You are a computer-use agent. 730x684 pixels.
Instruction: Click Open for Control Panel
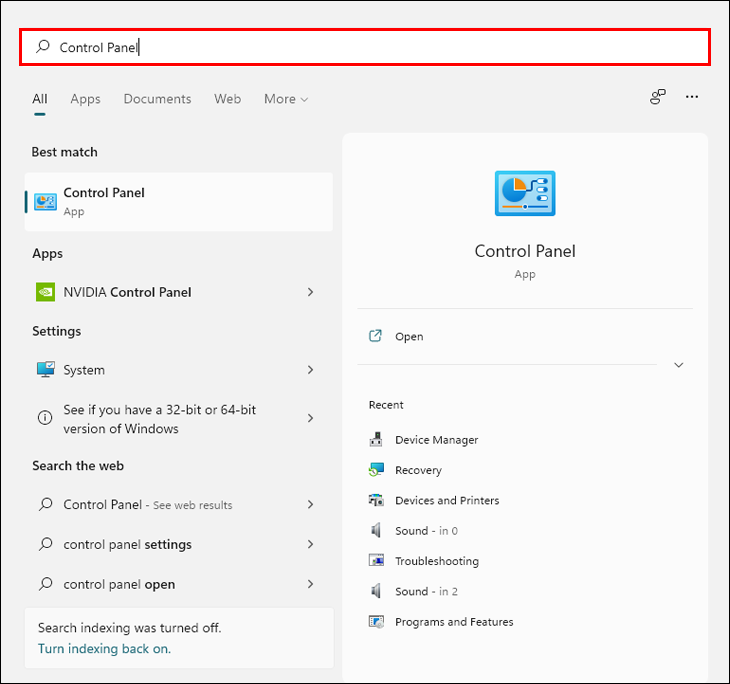pos(409,337)
